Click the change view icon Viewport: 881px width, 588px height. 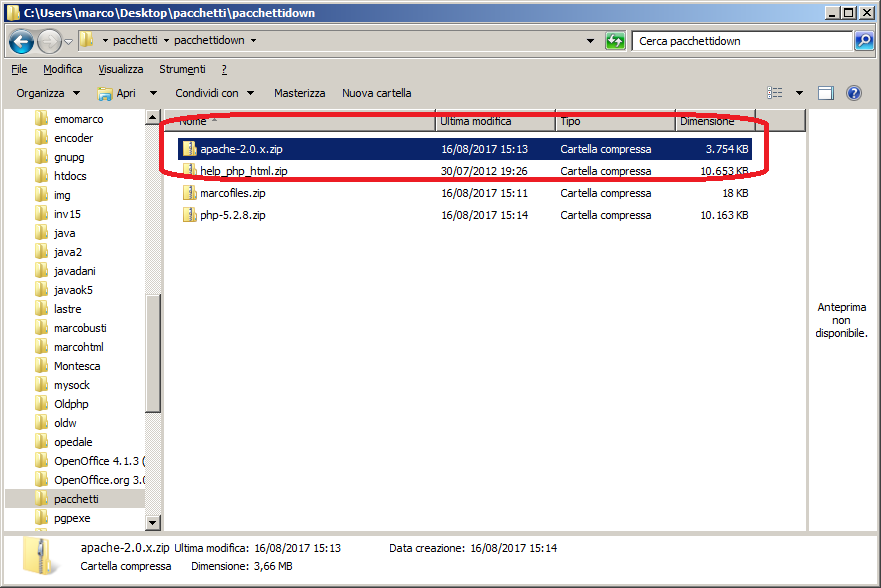(x=775, y=93)
